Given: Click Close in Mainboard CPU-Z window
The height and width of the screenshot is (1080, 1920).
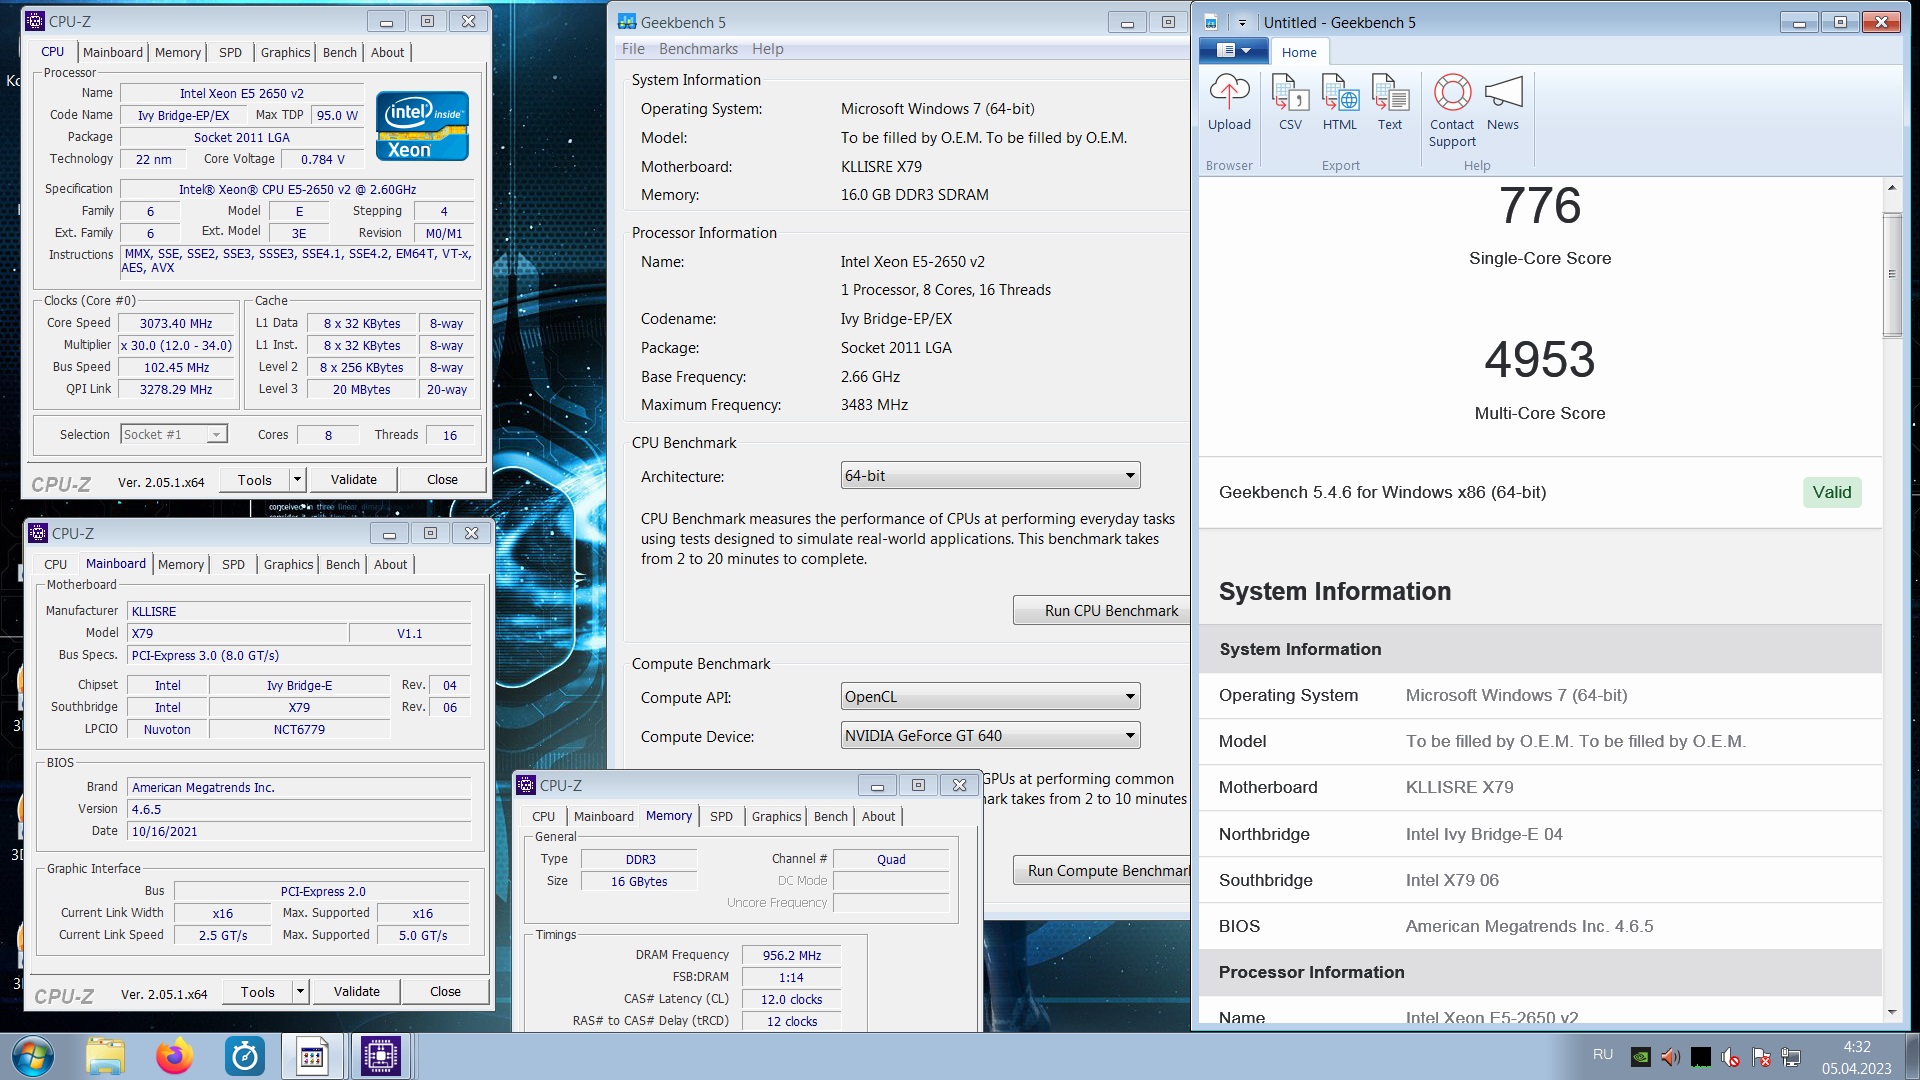Looking at the screenshot, I should 445,992.
